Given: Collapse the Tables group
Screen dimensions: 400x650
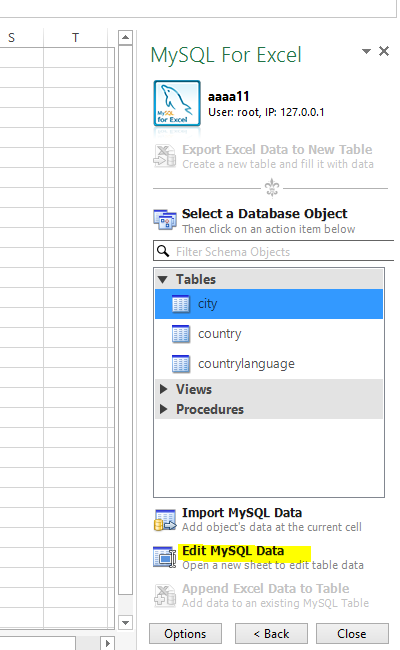Looking at the screenshot, I should pos(163,279).
